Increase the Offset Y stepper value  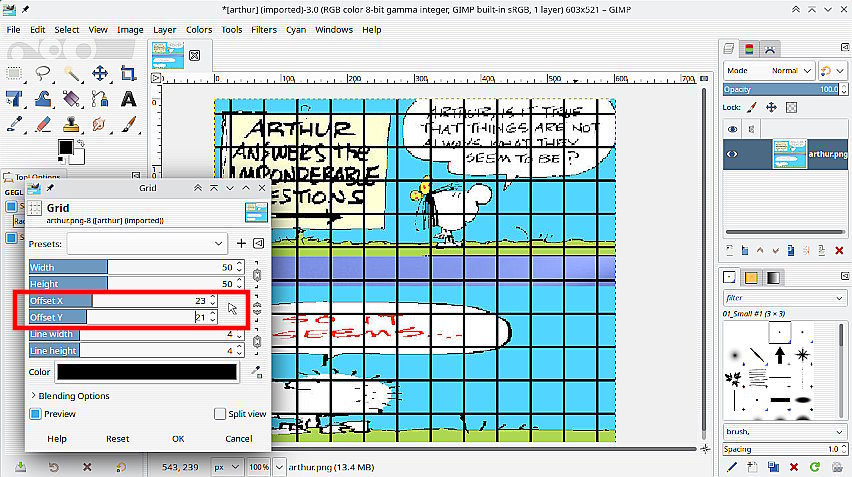[x=213, y=313]
